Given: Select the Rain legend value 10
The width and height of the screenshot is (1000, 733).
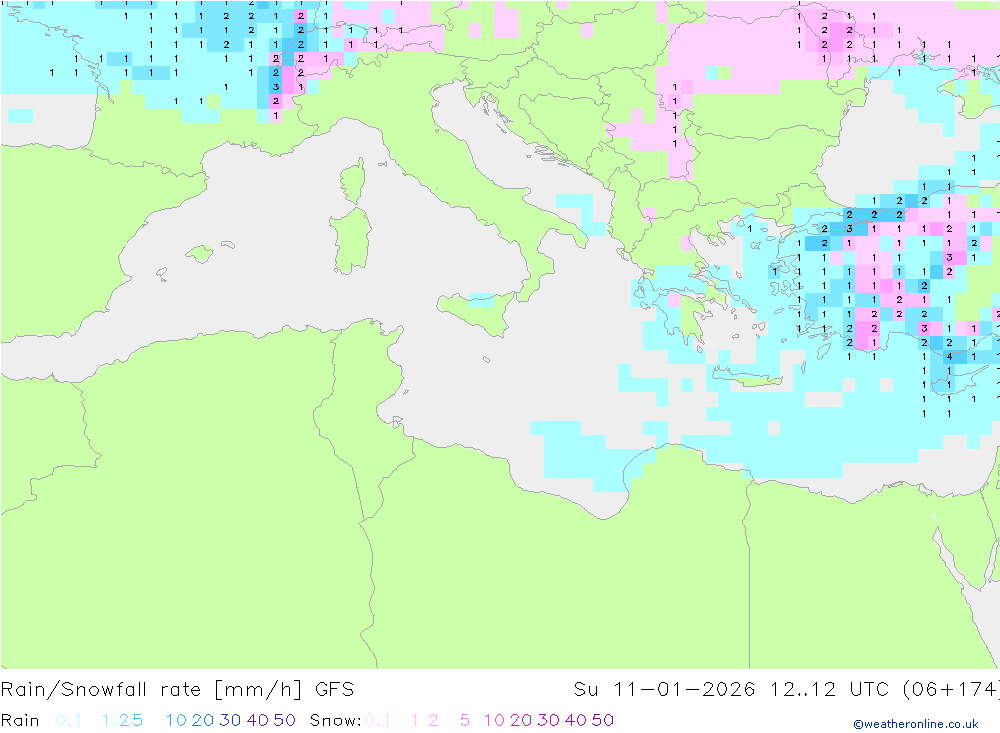Looking at the screenshot, I should point(176,720).
